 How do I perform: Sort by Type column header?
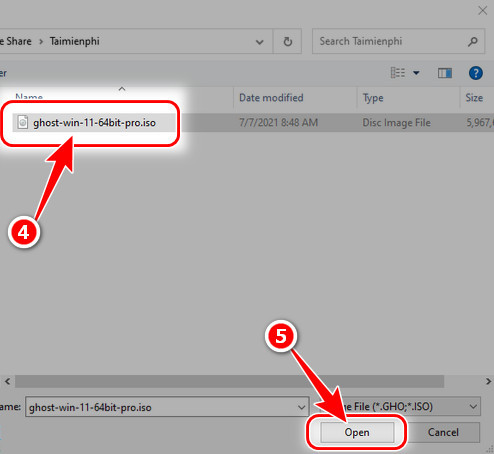(373, 98)
